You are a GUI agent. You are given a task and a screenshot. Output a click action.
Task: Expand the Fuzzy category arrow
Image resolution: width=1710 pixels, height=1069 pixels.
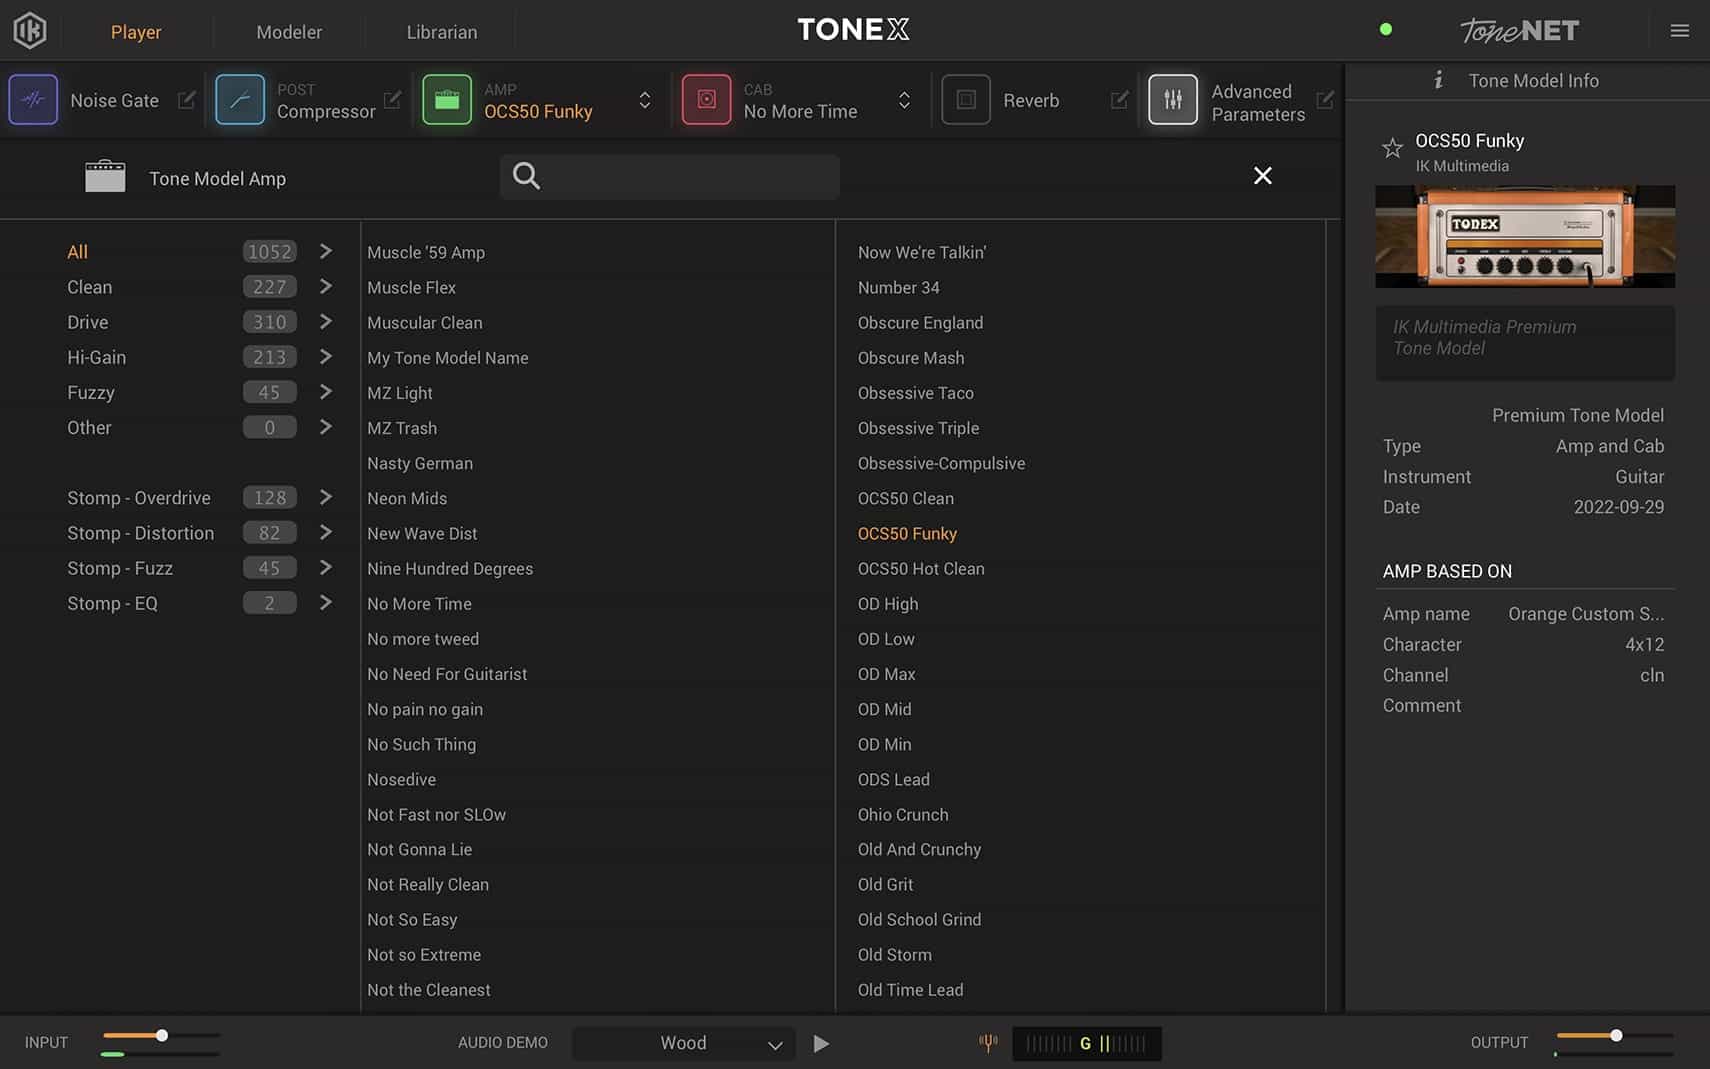tap(325, 391)
